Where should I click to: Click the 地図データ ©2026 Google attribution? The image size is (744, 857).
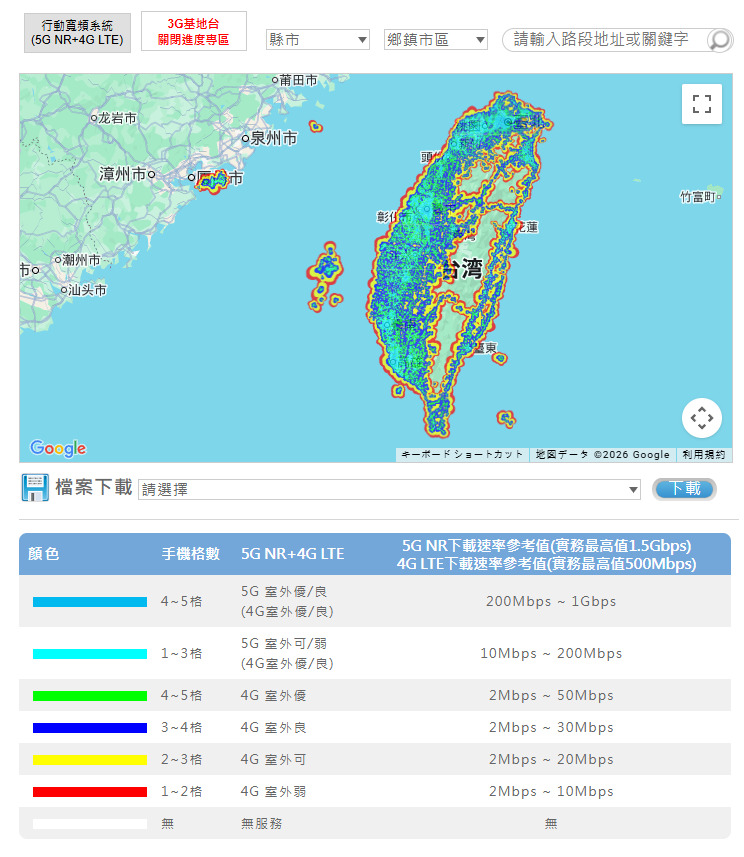pyautogui.click(x=602, y=455)
